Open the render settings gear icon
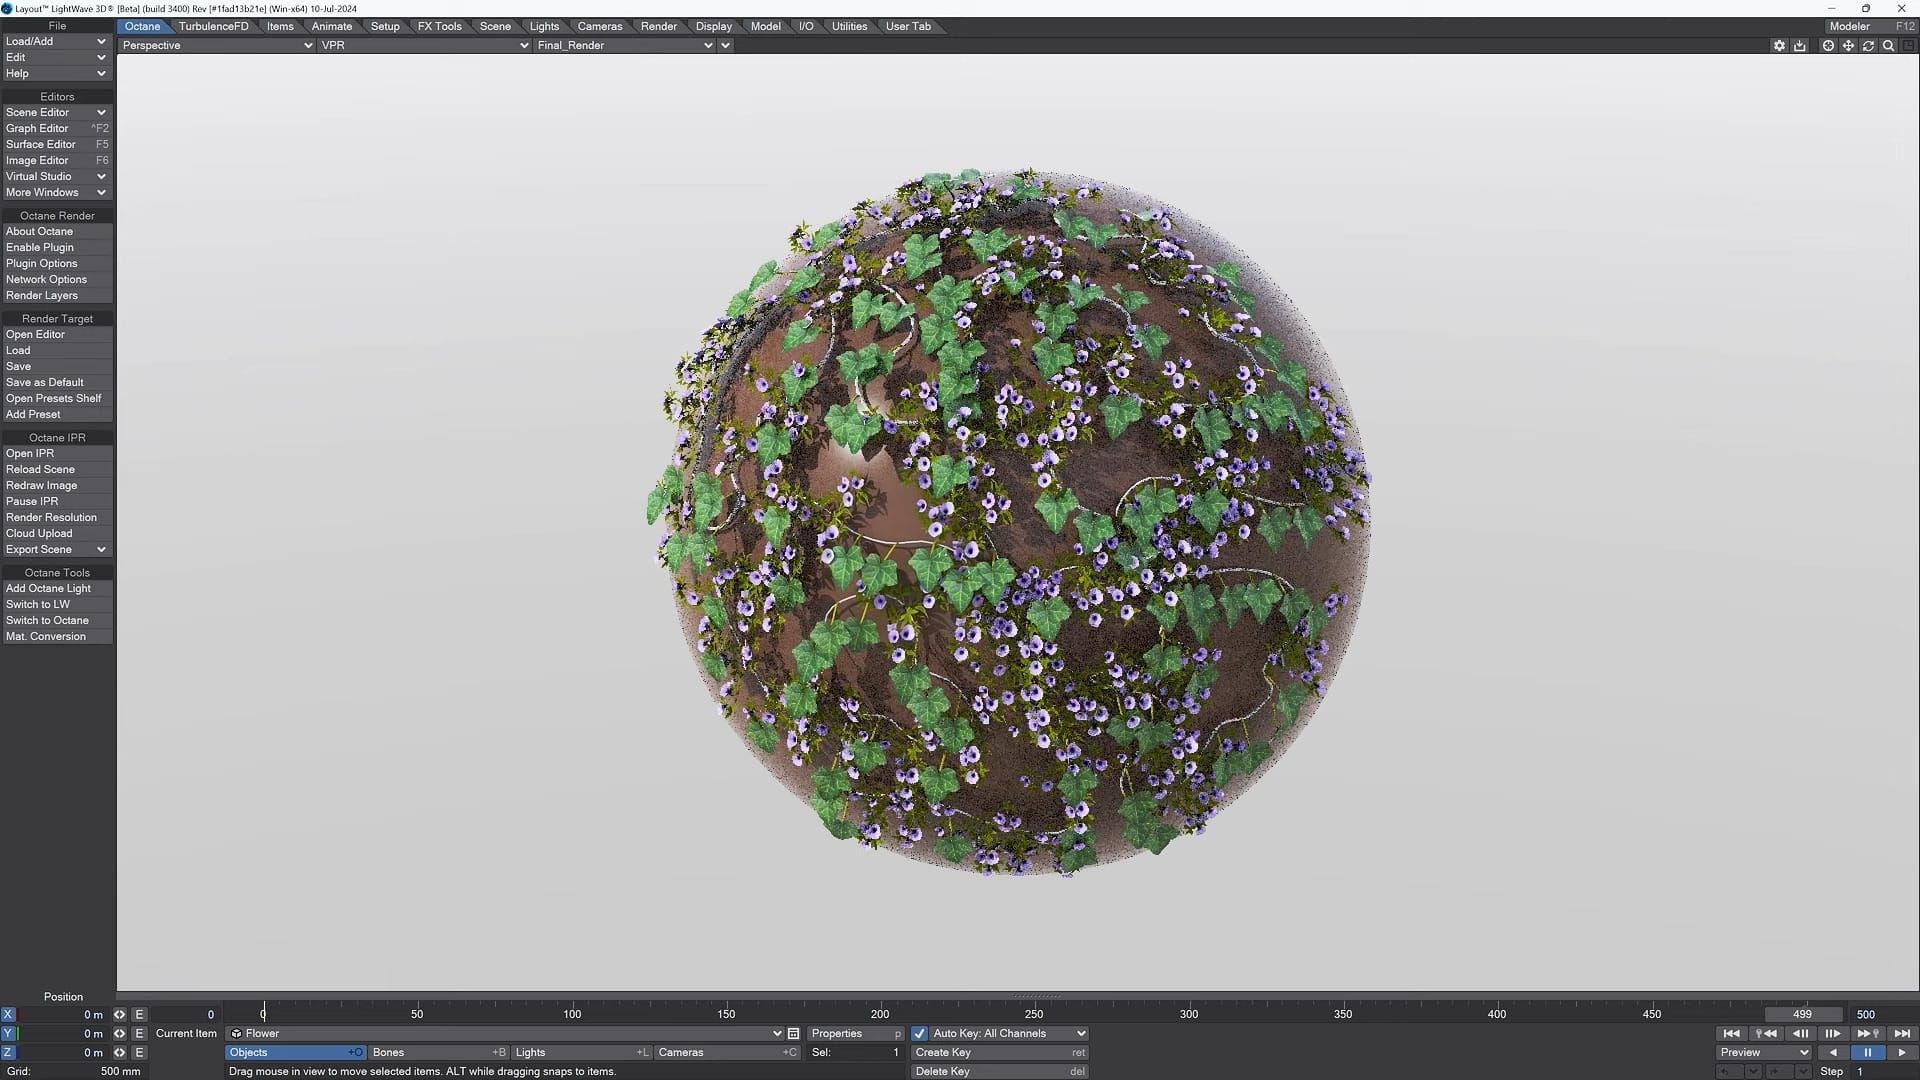 pos(1779,45)
